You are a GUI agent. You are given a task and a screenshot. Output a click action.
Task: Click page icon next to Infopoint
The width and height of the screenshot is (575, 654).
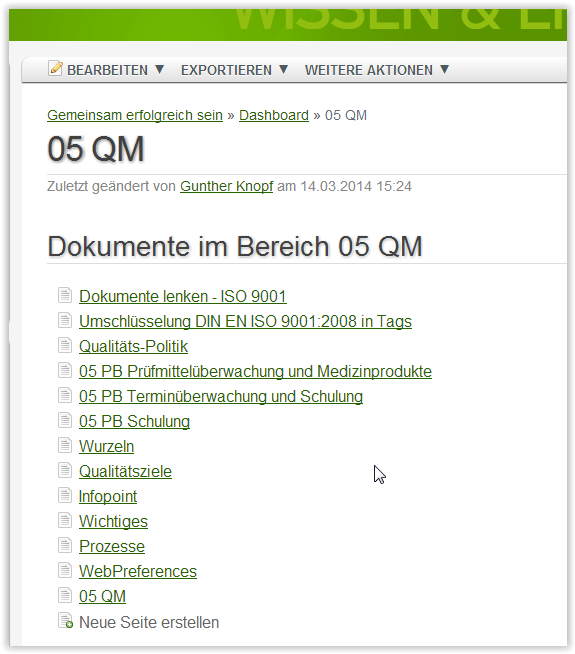65,495
